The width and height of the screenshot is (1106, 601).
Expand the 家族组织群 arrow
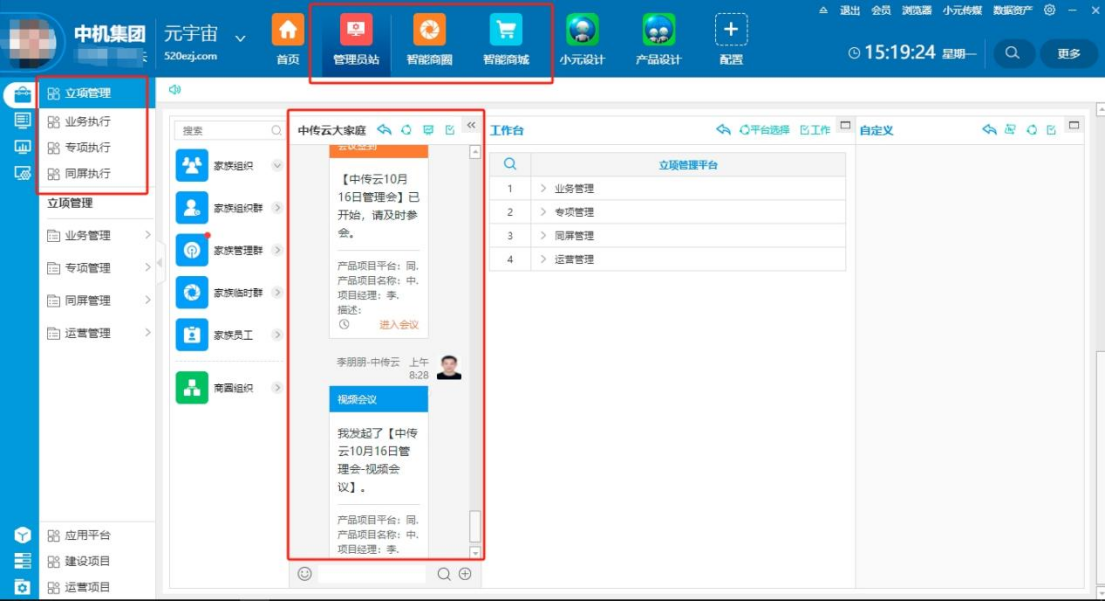point(277,208)
